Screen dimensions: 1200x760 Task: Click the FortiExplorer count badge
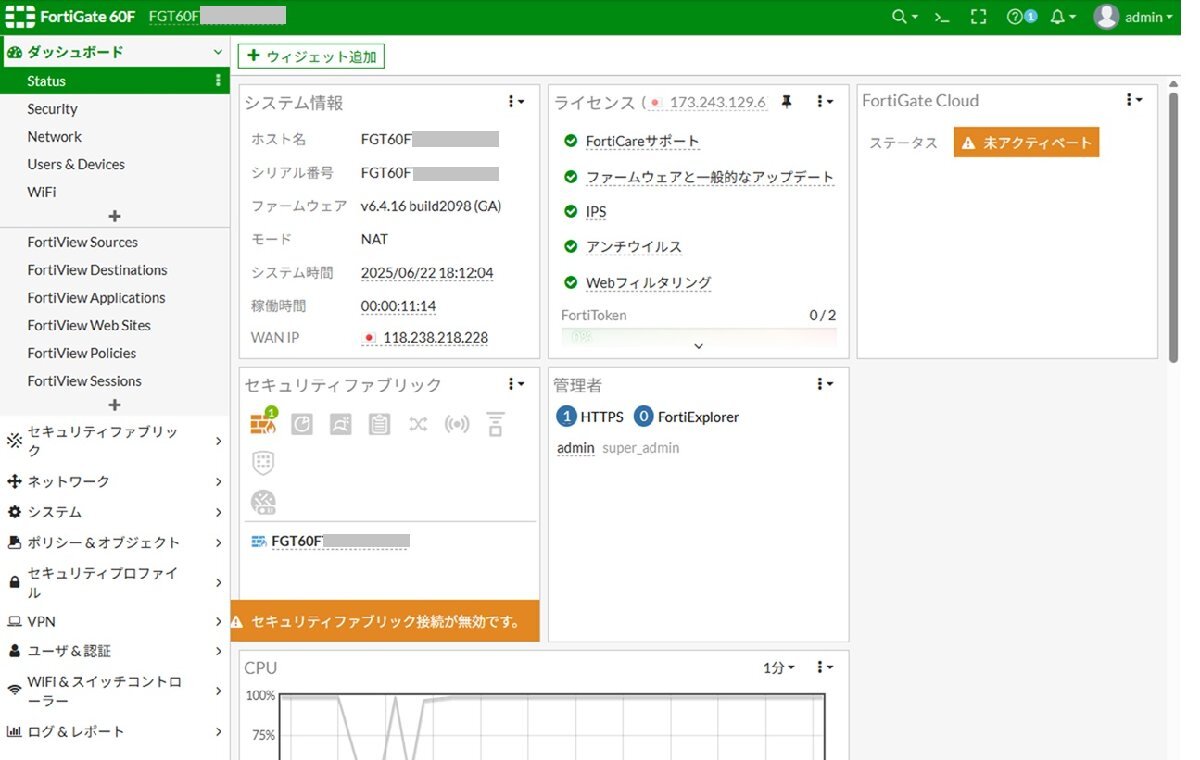(x=644, y=417)
